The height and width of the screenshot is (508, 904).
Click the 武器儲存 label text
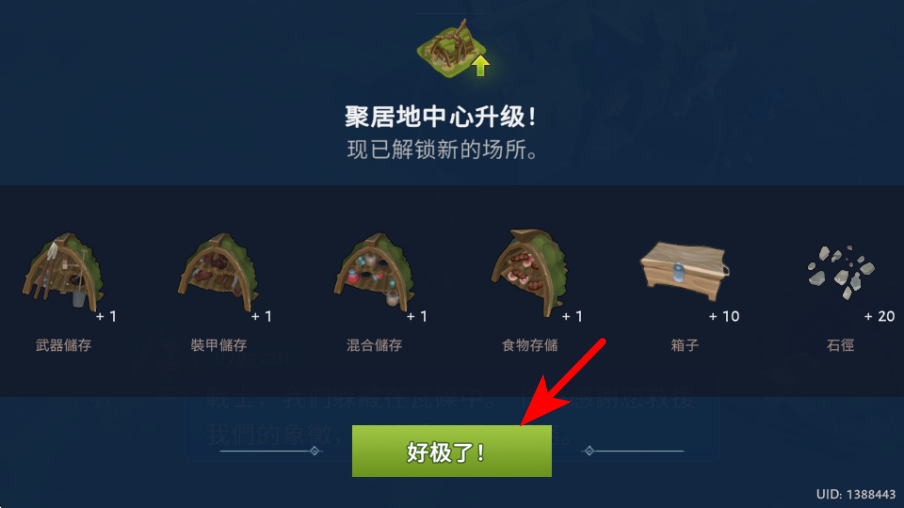63,345
